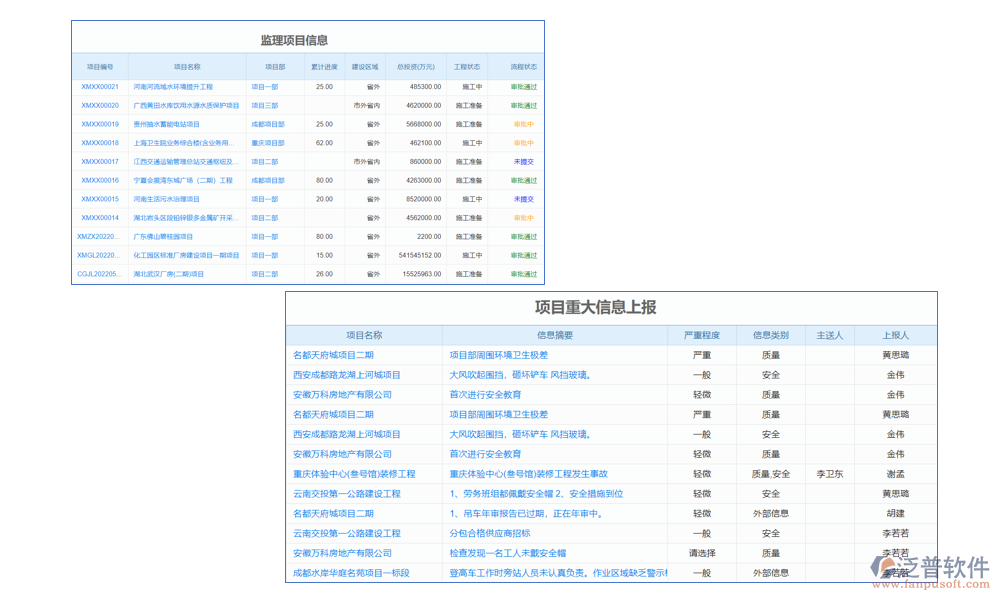
Task: Select the 项目三部 department link
Action: click(x=265, y=105)
